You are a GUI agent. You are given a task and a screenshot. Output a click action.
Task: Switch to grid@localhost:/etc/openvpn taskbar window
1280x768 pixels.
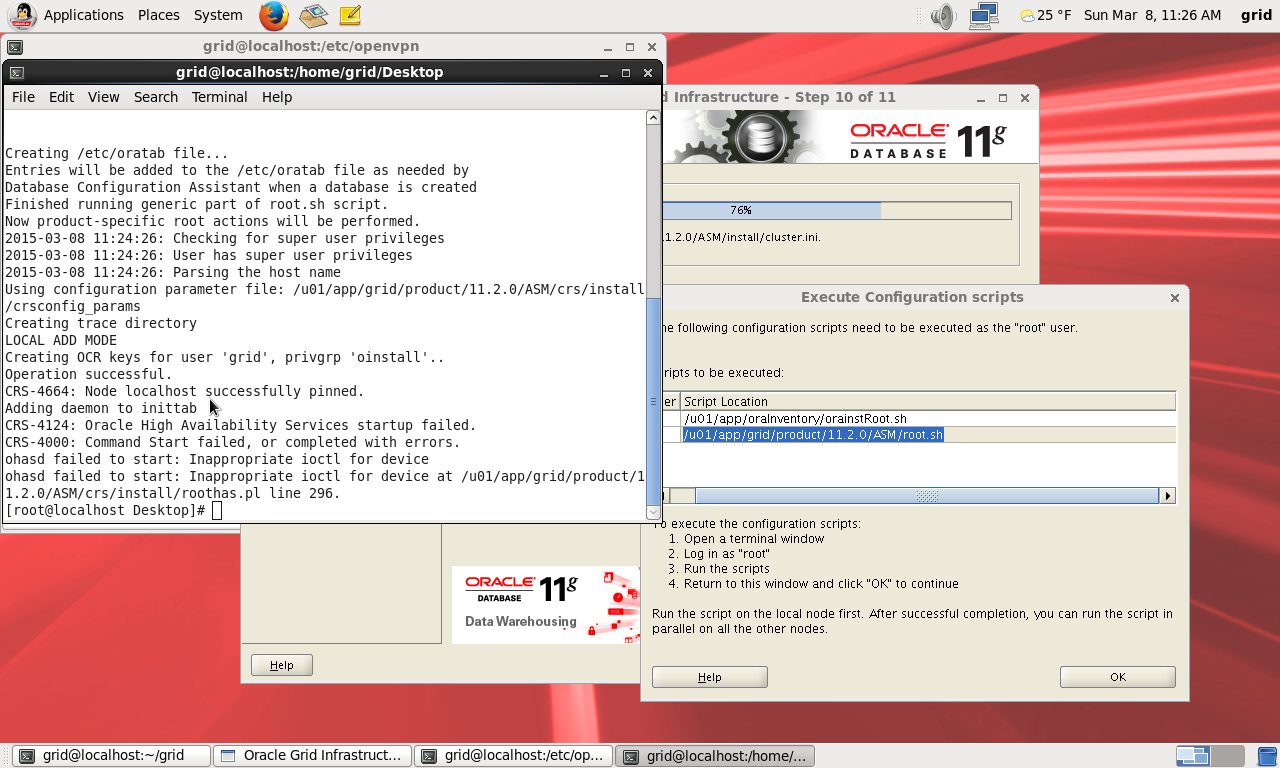(x=514, y=756)
